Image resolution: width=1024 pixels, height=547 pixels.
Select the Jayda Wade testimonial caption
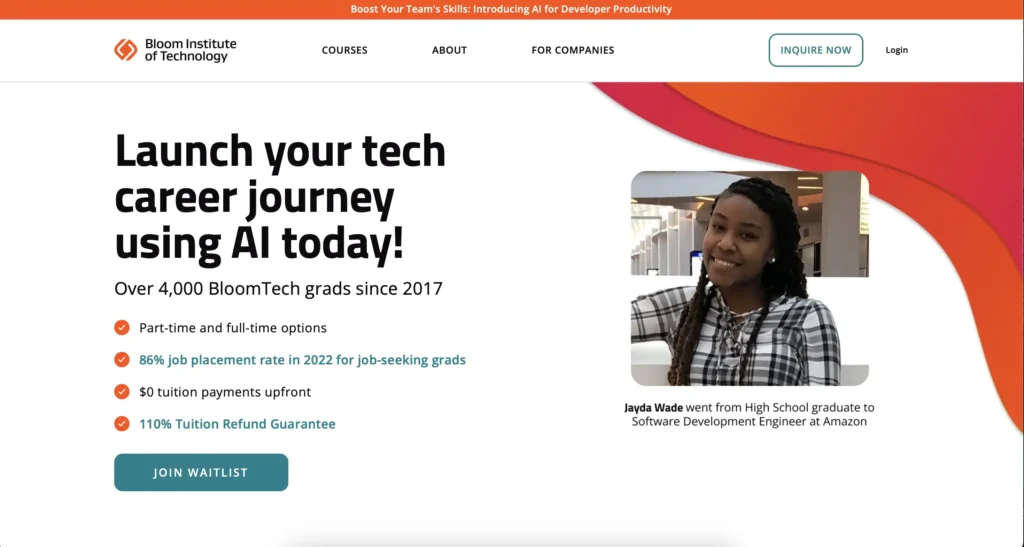click(749, 414)
